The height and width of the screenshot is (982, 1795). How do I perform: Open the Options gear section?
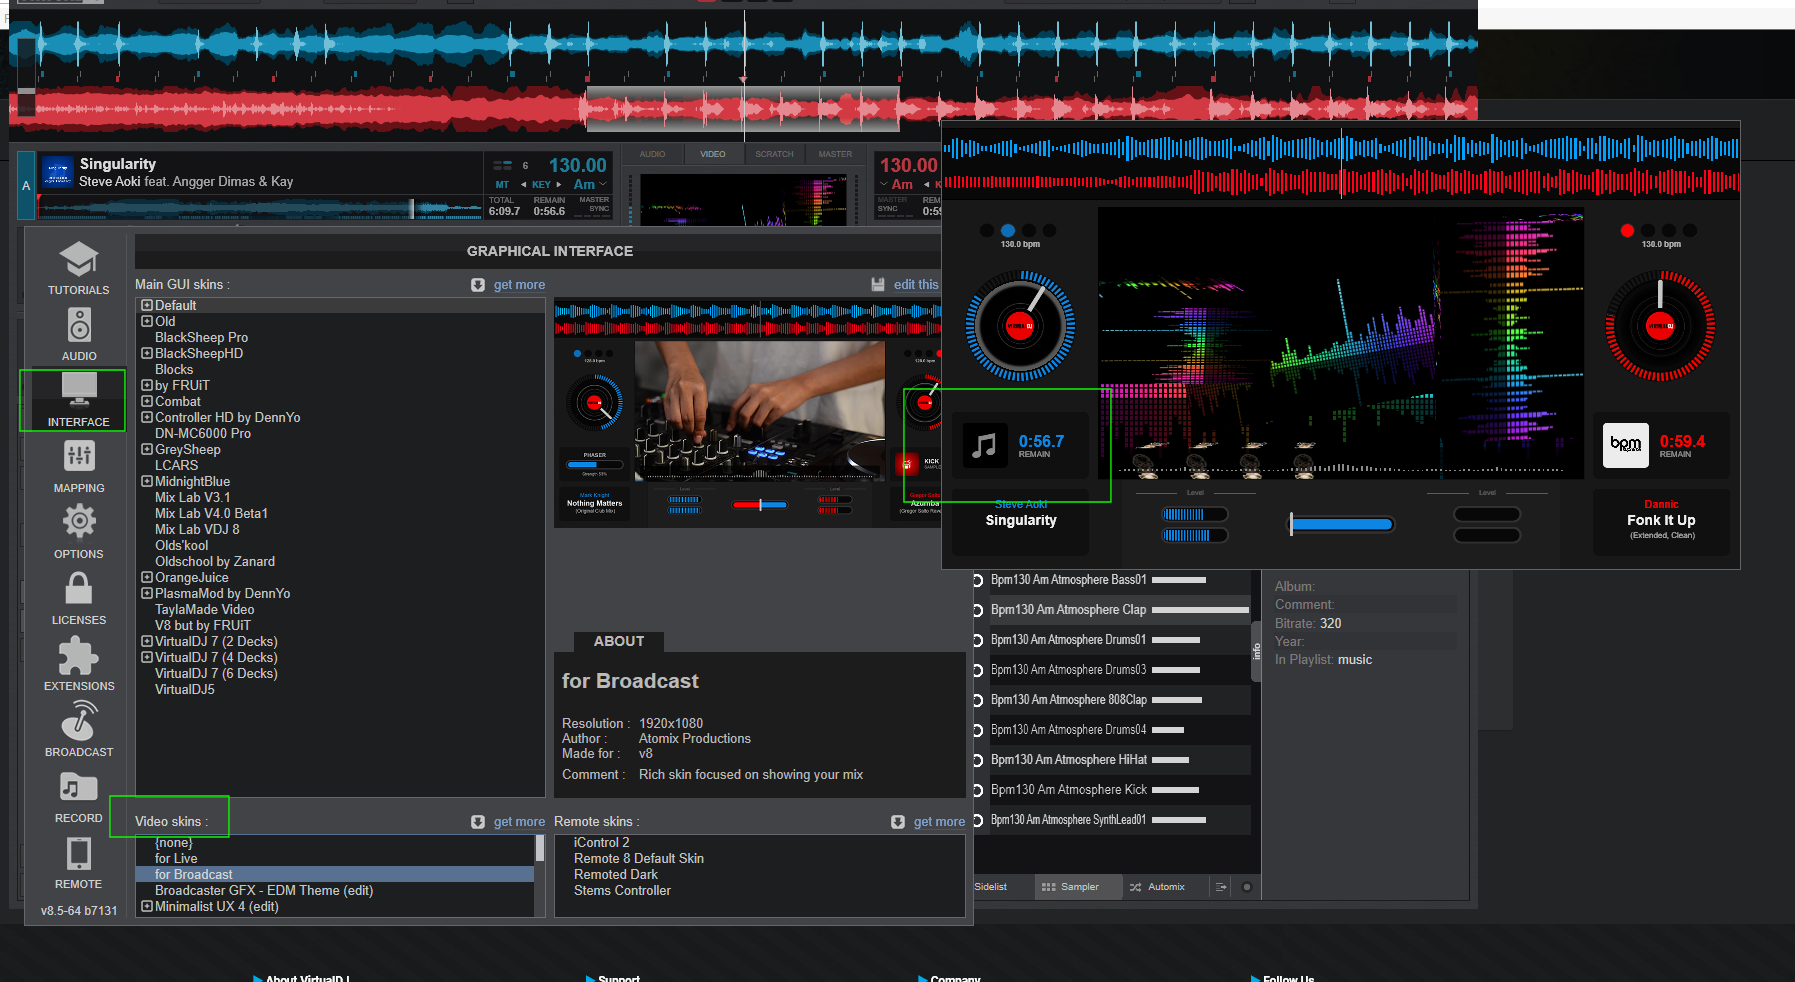click(79, 532)
